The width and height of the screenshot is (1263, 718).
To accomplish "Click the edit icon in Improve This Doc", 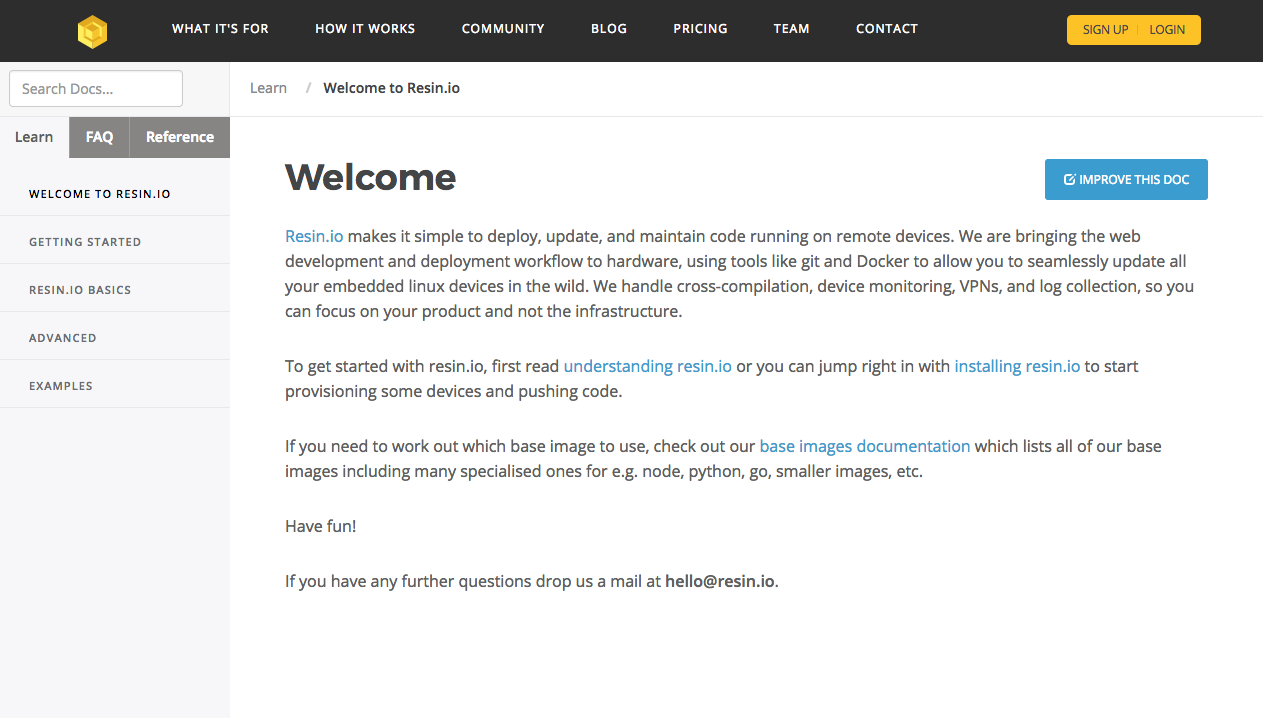I will click(x=1069, y=179).
